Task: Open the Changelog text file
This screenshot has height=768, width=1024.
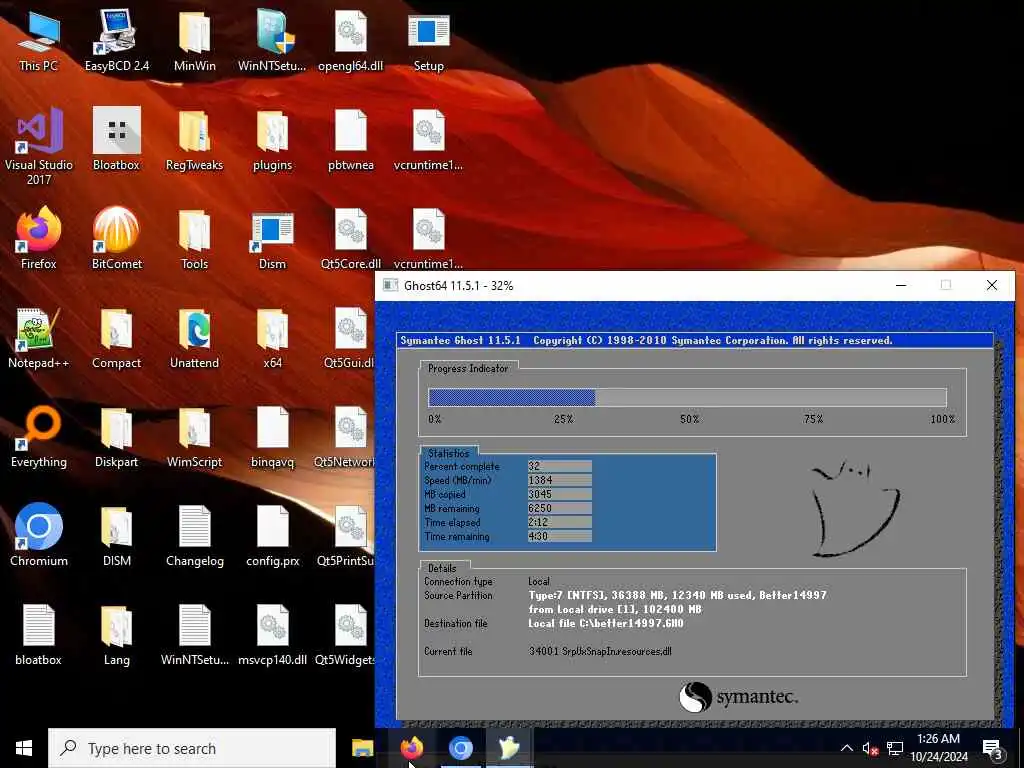Action: pos(195,536)
